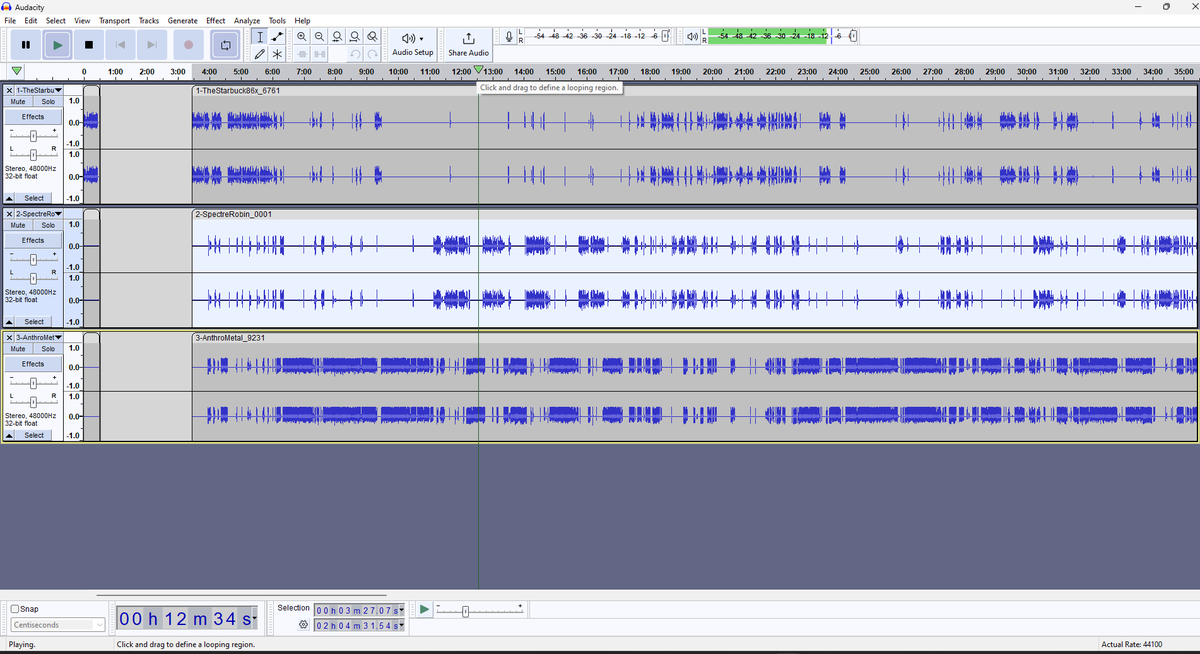Click the Play-at-speed button
This screenshot has height=654, width=1200.
pos(424,609)
